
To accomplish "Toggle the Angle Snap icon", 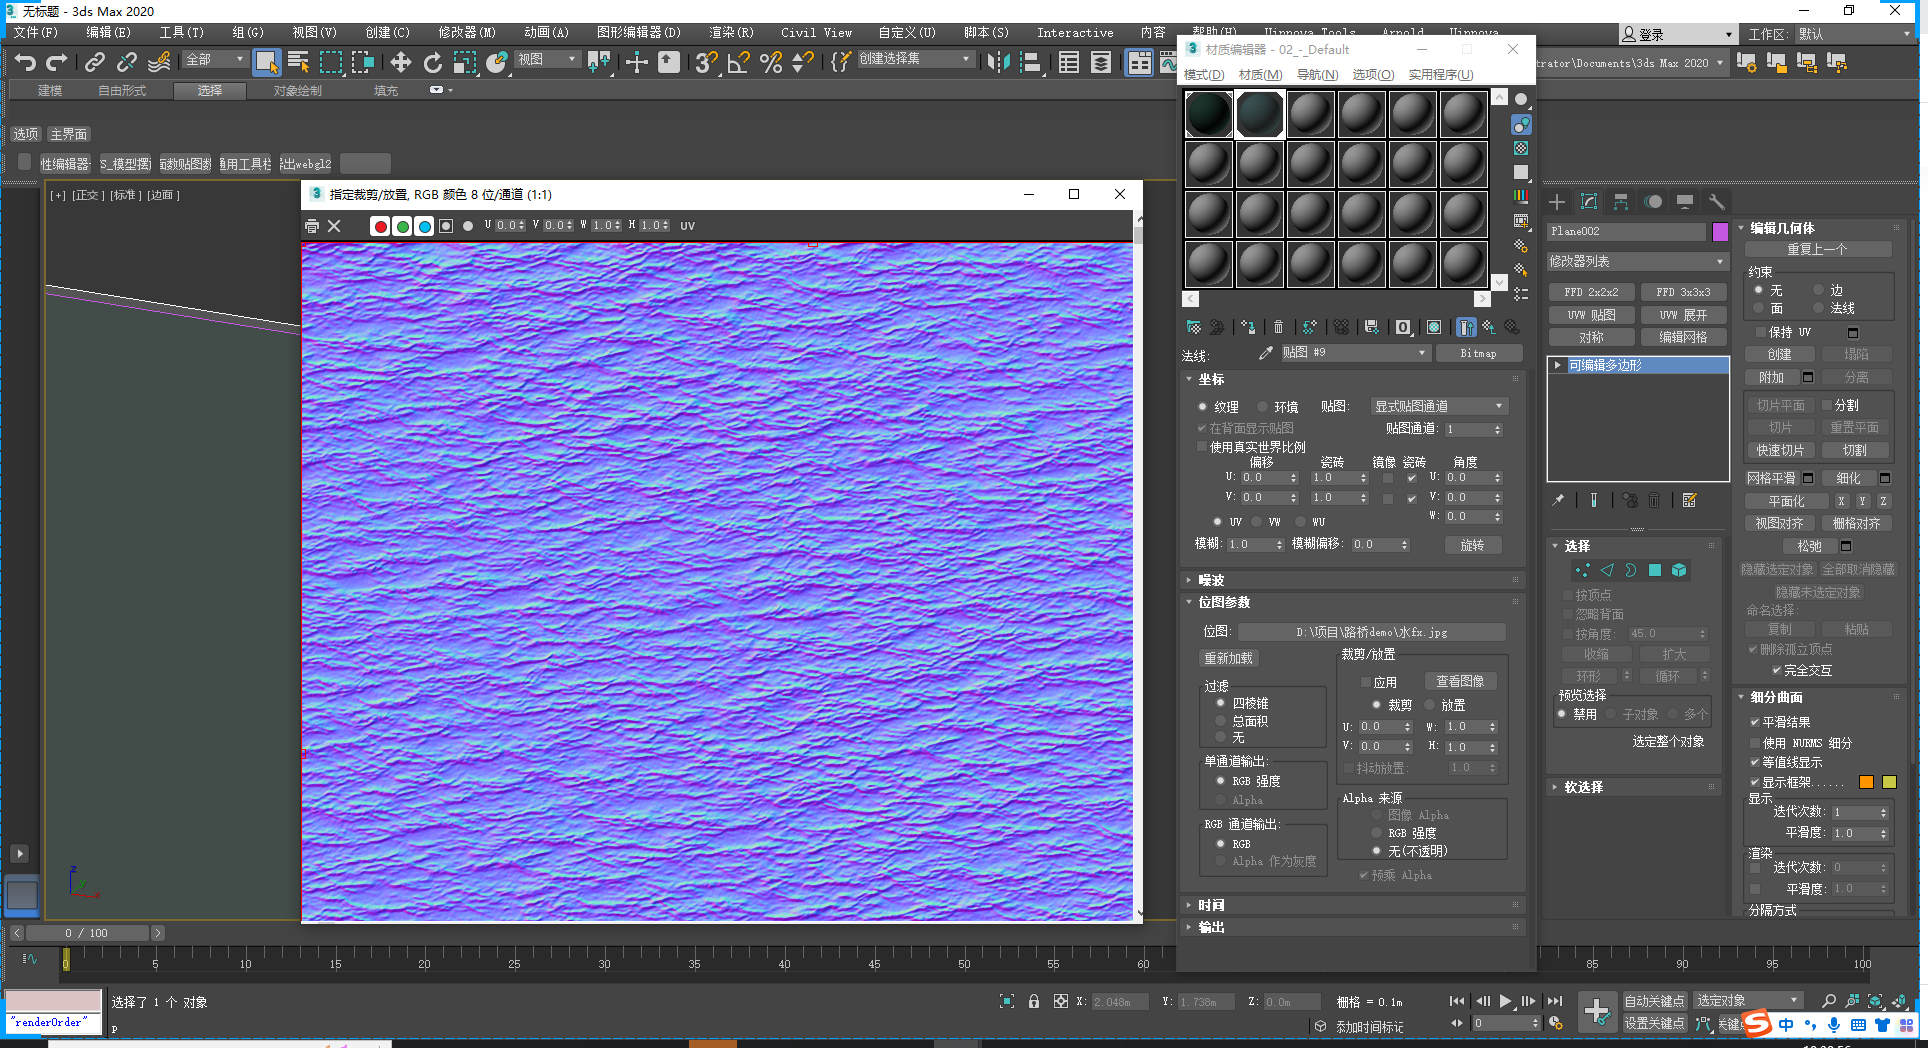I will tap(739, 63).
